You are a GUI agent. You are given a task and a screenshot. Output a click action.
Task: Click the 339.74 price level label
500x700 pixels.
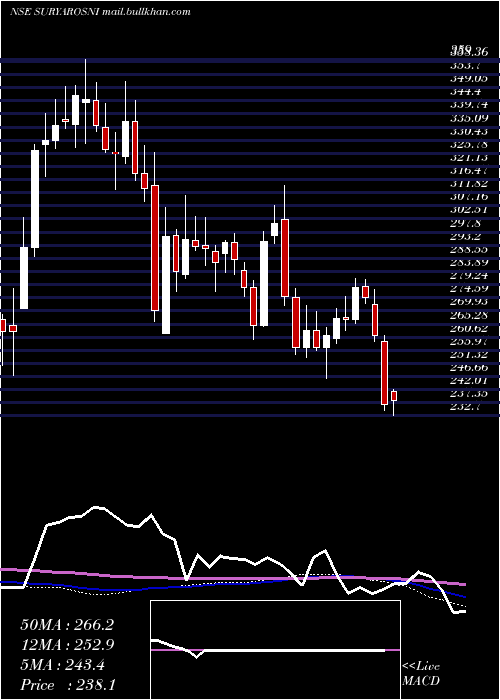(x=468, y=105)
